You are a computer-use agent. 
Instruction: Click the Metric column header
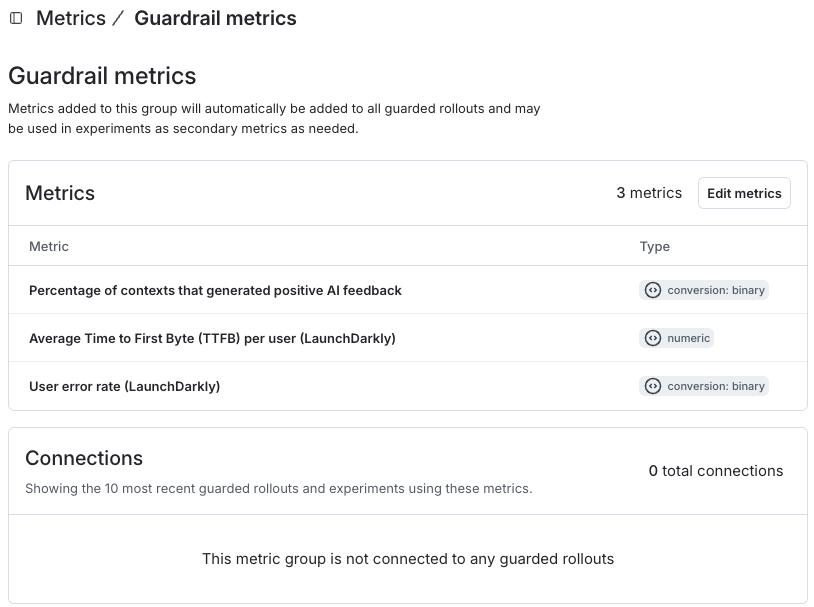pyautogui.click(x=48, y=246)
